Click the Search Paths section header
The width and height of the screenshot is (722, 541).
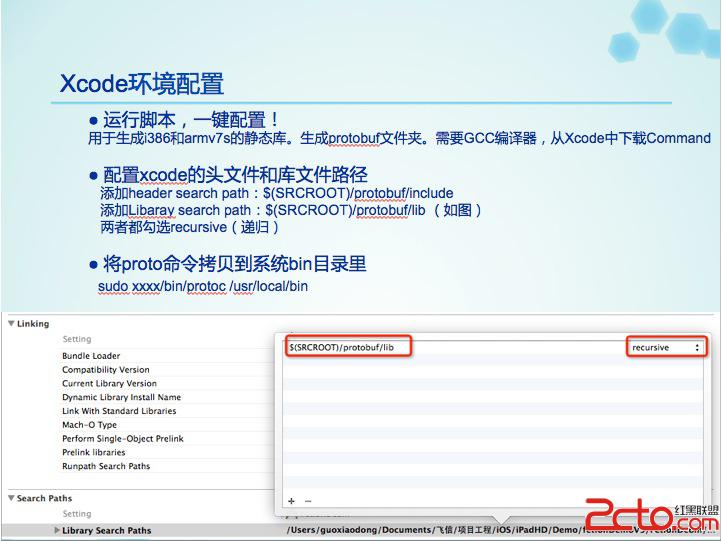(x=45, y=498)
